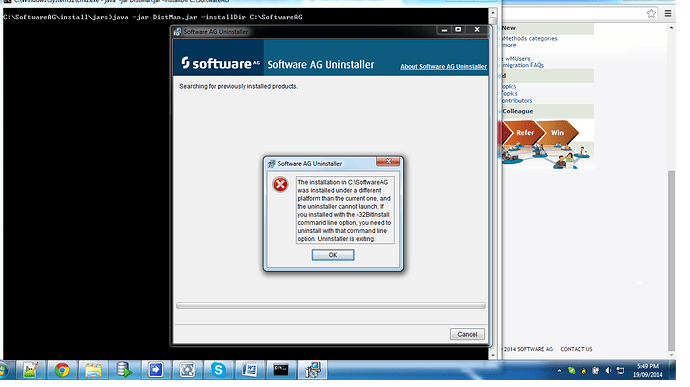Open the migration FAQs link
This screenshot has width=690, height=387.
(x=523, y=65)
